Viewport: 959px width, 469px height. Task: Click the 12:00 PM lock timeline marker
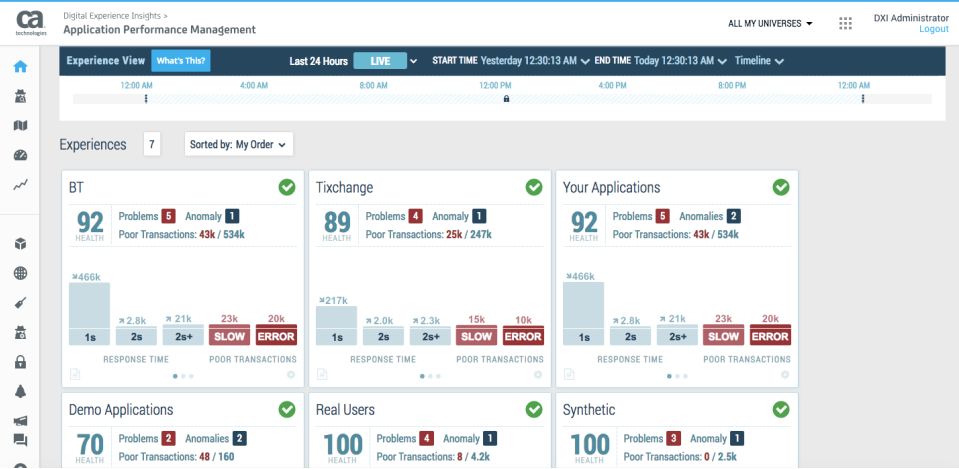click(506, 99)
